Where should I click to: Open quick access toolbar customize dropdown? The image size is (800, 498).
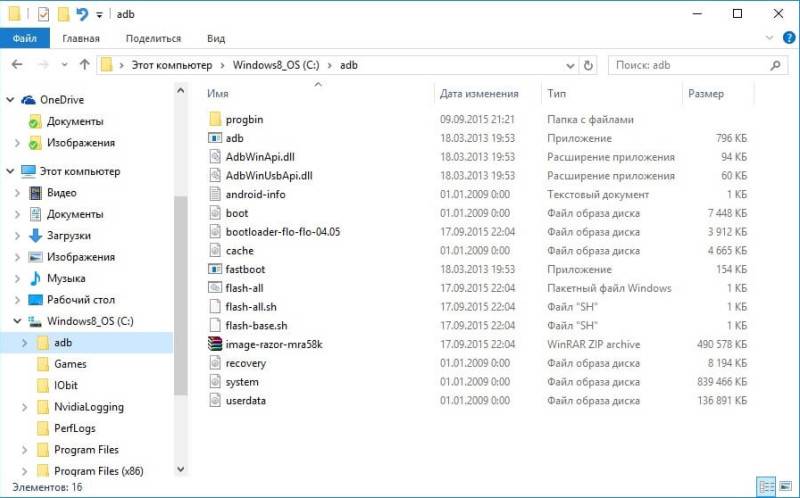click(98, 15)
